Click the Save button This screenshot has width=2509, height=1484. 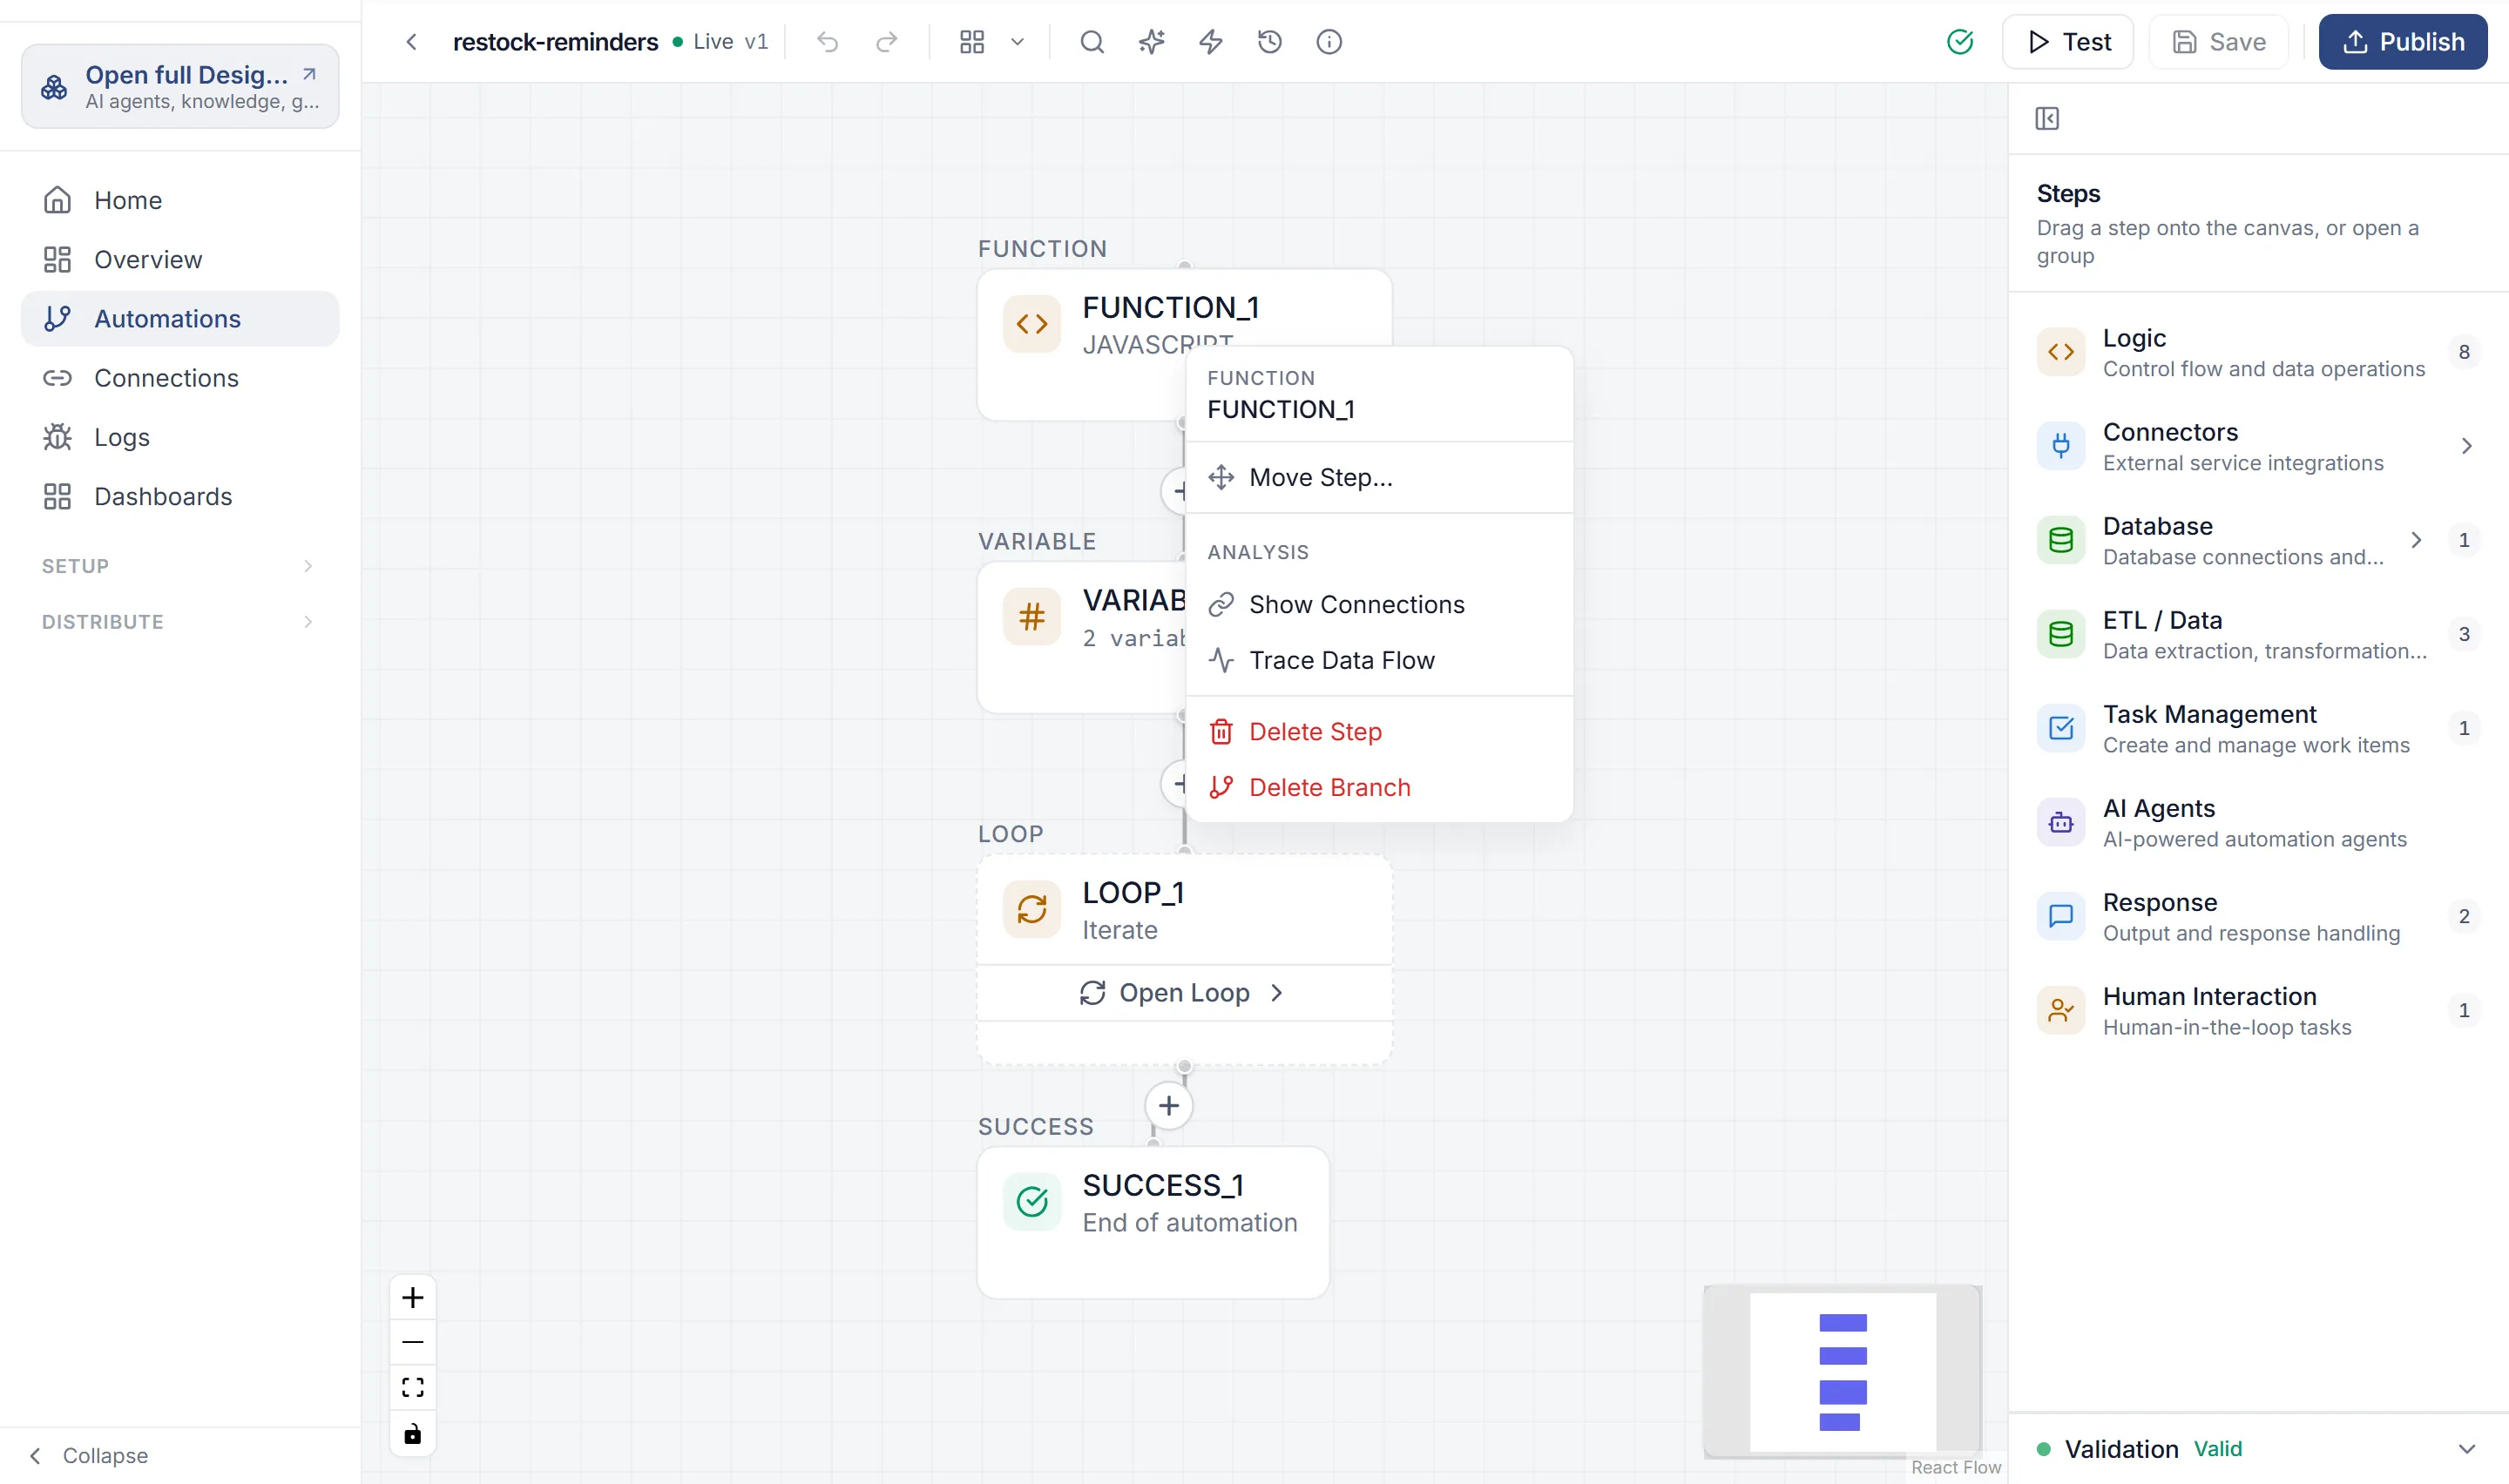[2219, 42]
